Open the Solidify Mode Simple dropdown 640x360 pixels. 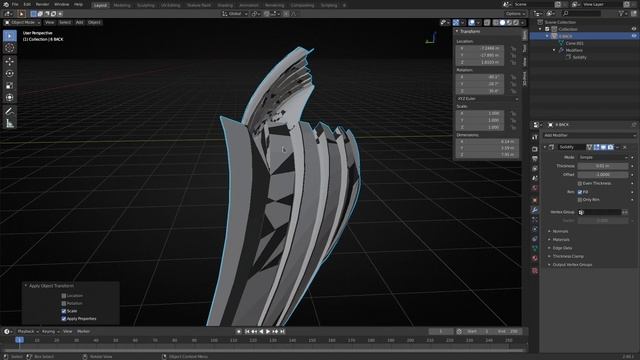603,157
